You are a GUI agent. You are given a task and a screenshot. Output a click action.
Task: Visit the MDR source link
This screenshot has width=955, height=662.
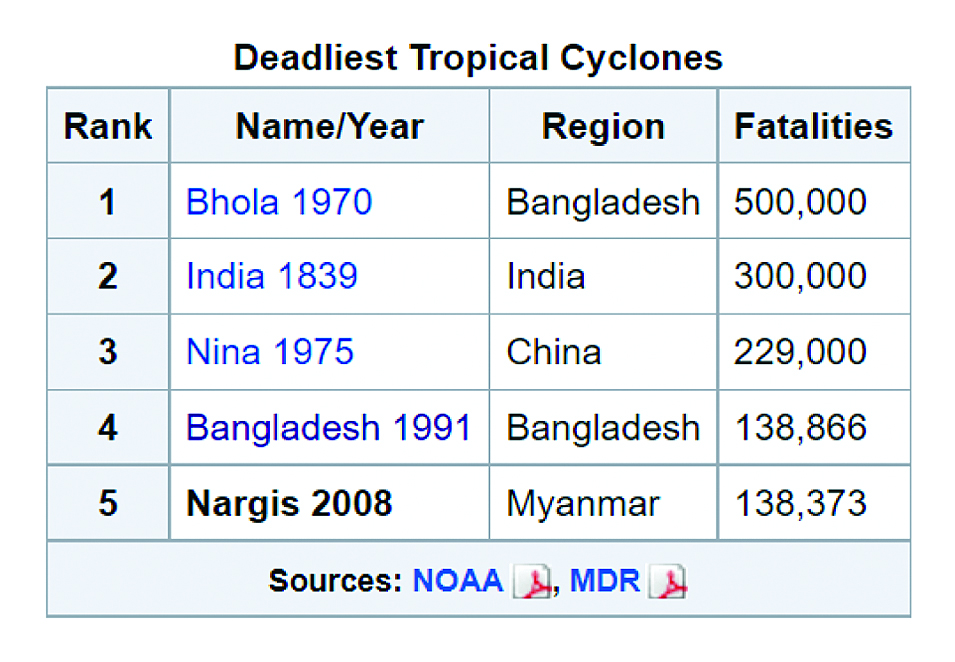coord(605,580)
